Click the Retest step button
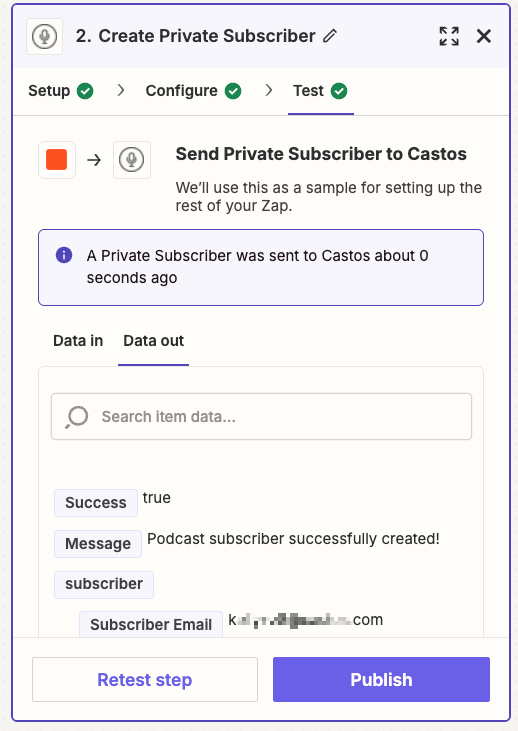 pyautogui.click(x=145, y=679)
